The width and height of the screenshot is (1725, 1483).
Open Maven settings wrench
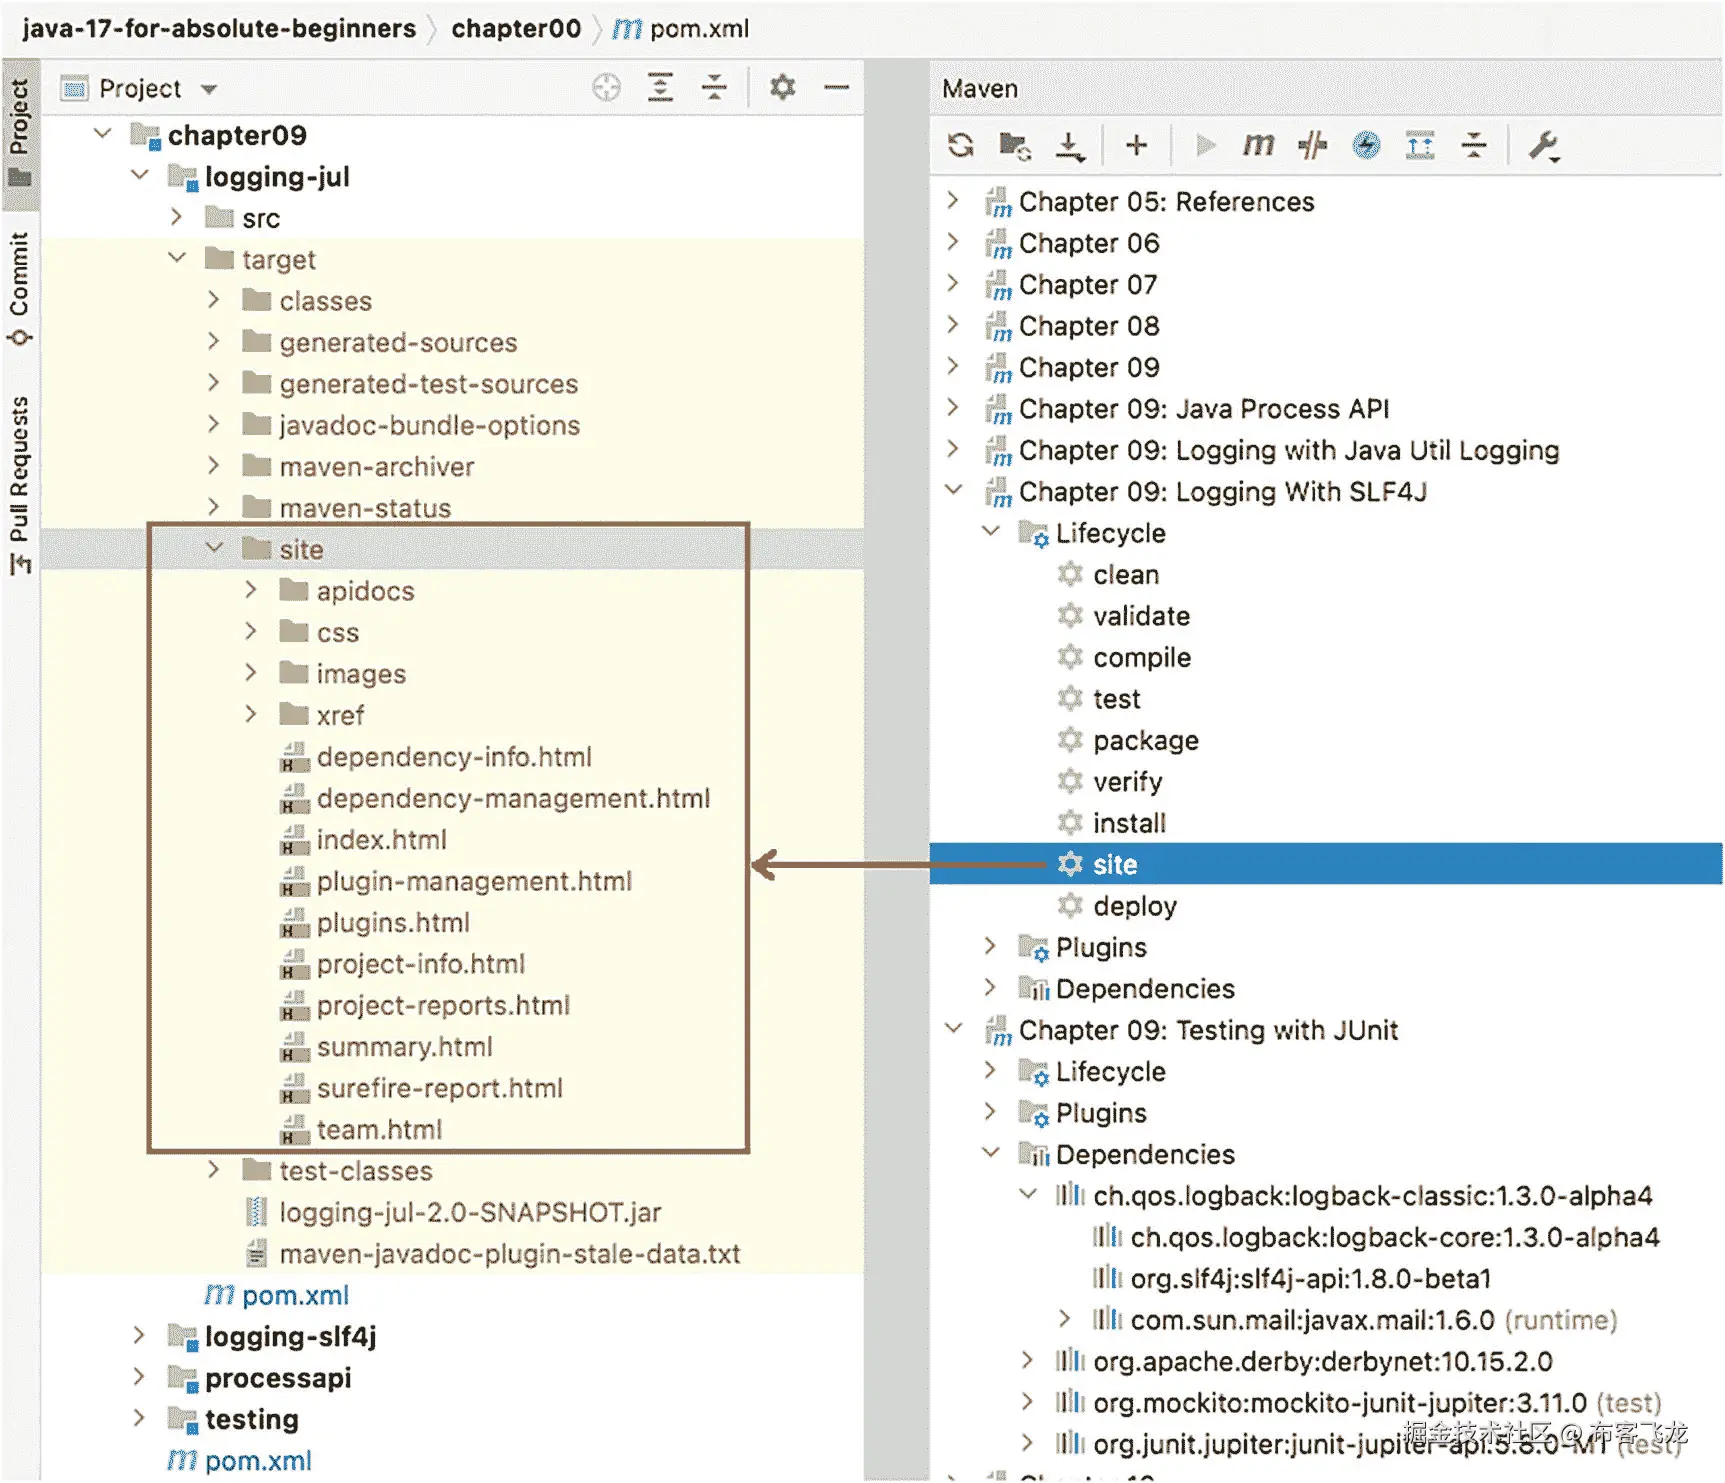tap(1544, 146)
